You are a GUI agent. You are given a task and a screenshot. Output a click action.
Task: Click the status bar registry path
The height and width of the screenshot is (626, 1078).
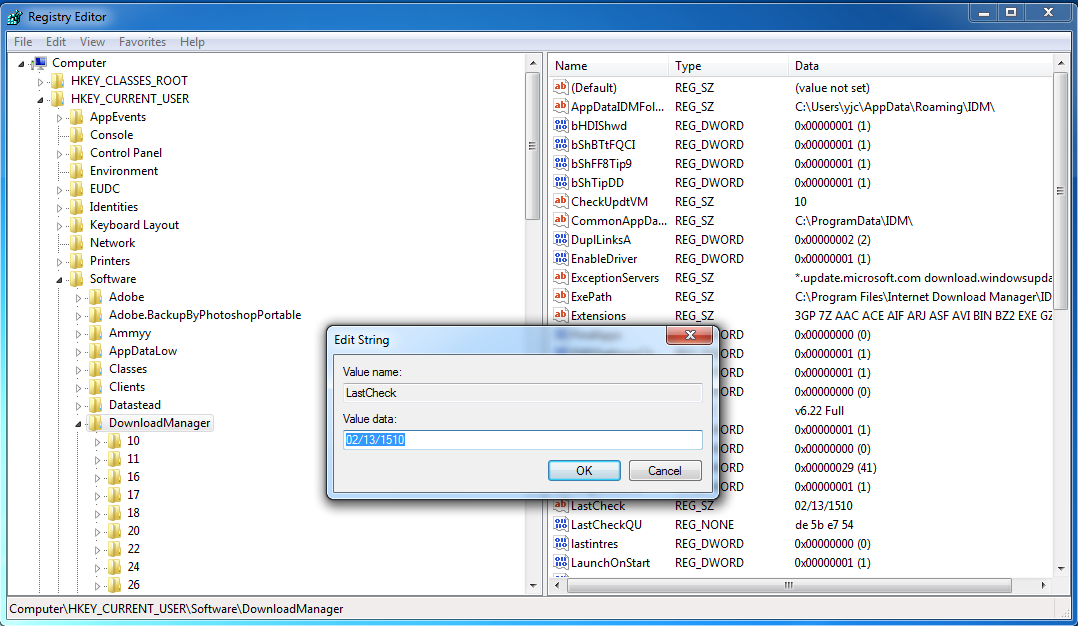(x=176, y=609)
